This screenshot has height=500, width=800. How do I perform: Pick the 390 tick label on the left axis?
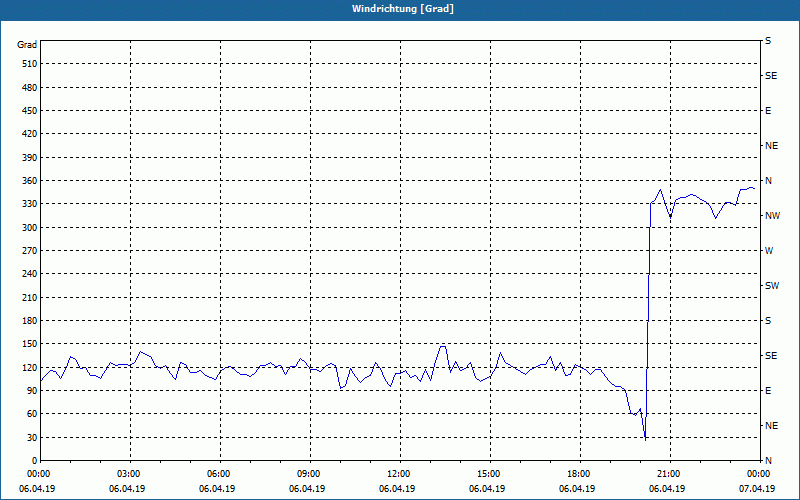coord(30,157)
